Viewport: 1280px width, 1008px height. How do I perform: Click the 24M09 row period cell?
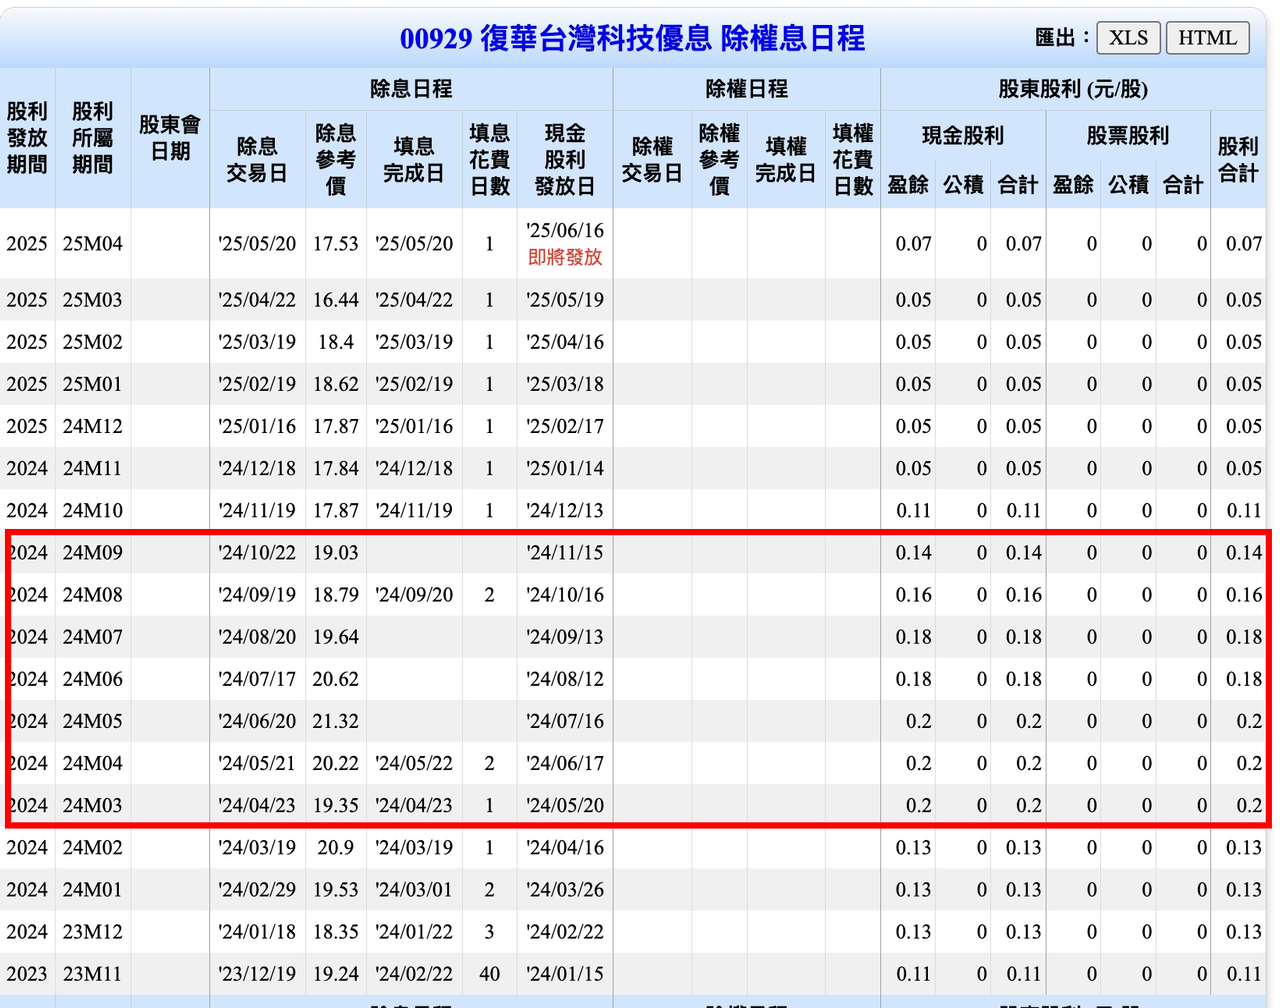tap(92, 552)
